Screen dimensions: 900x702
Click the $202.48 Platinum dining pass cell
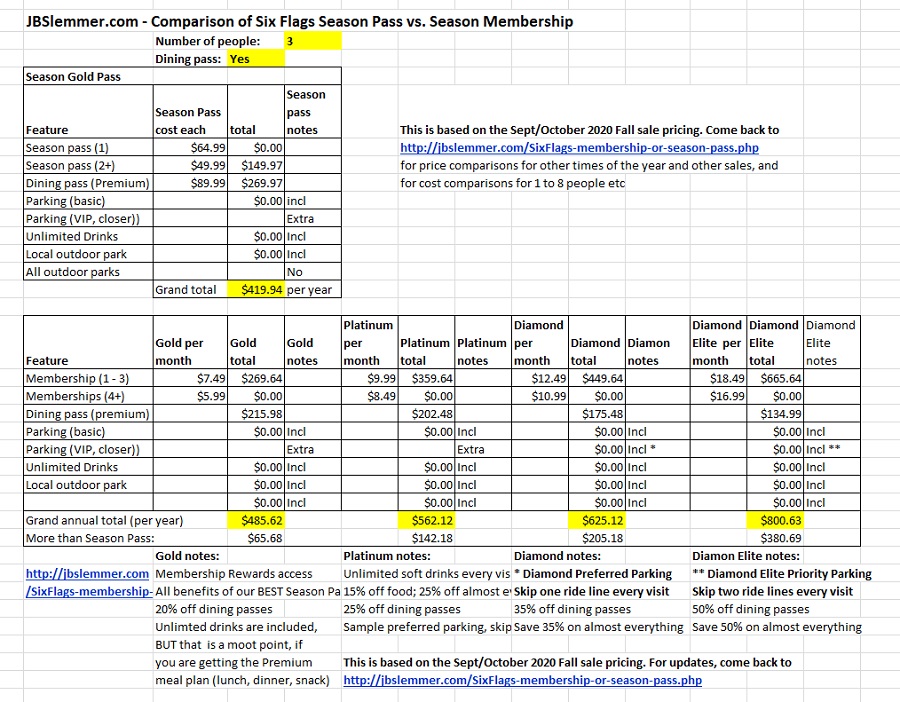coord(426,414)
